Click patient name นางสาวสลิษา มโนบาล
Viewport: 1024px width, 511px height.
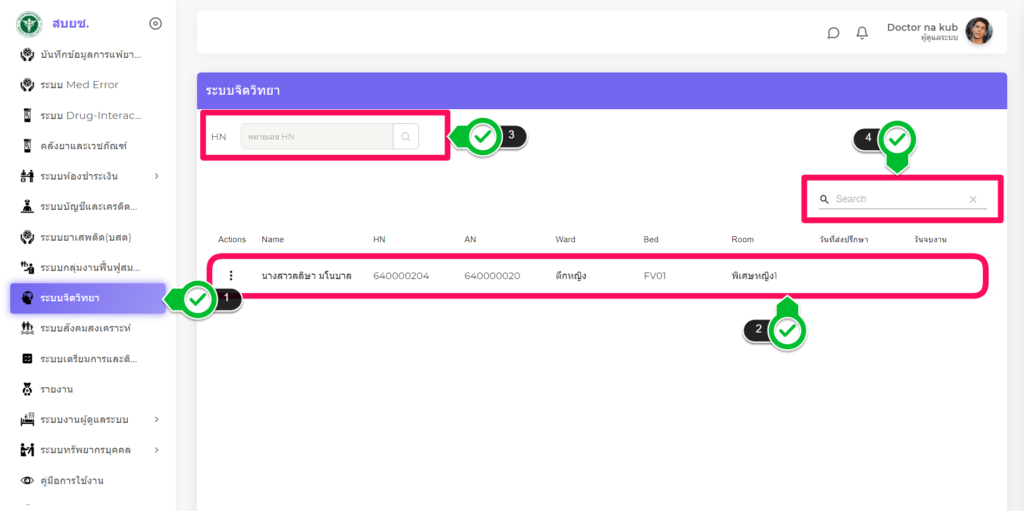(x=308, y=275)
